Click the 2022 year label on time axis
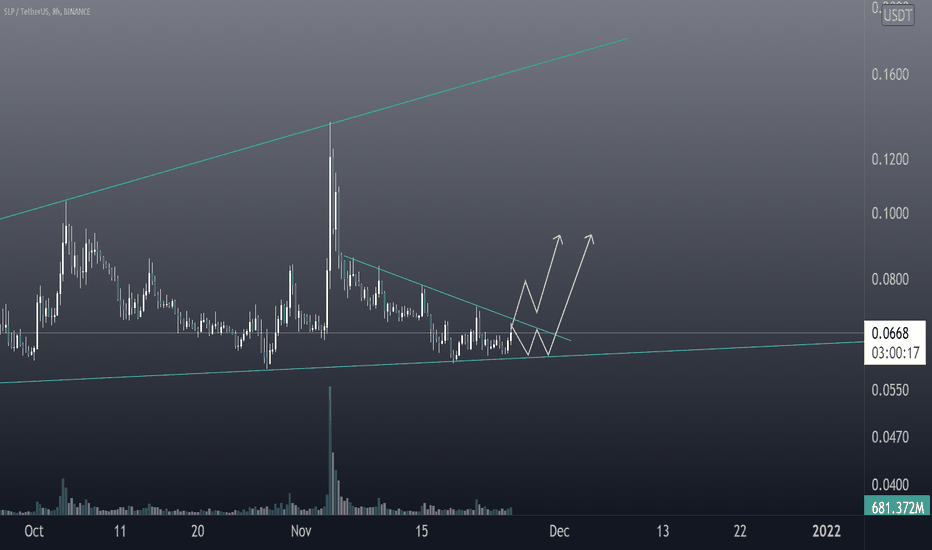Screen dimensions: 932x550 pos(826,531)
